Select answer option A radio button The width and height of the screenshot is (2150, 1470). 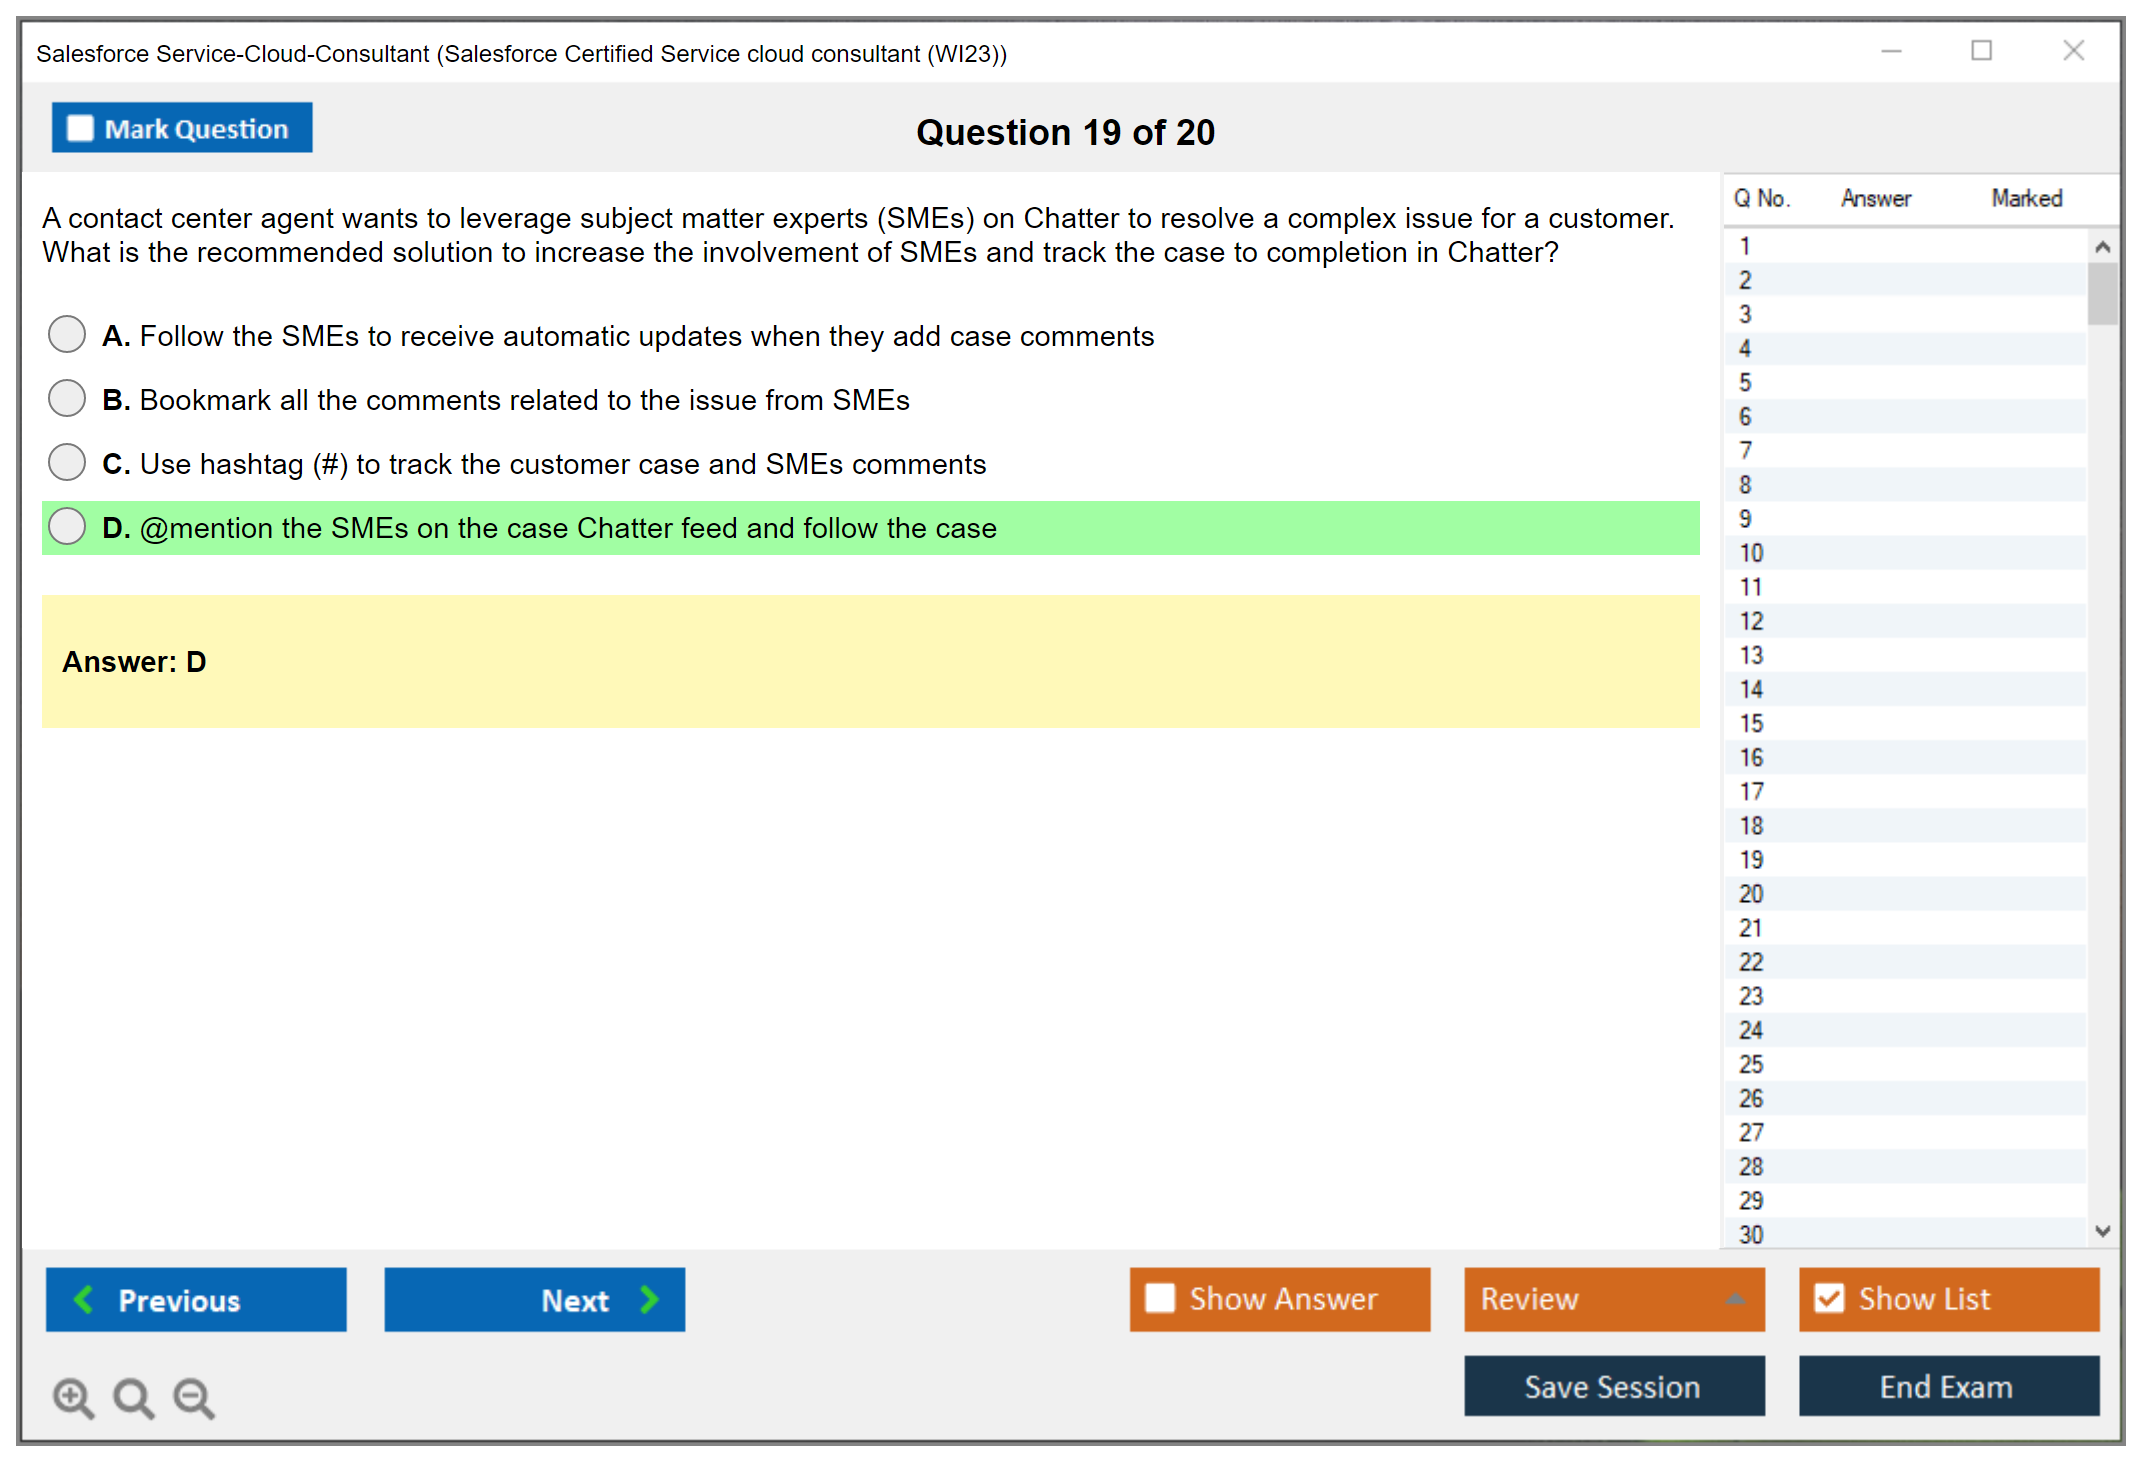pyautogui.click(x=67, y=335)
